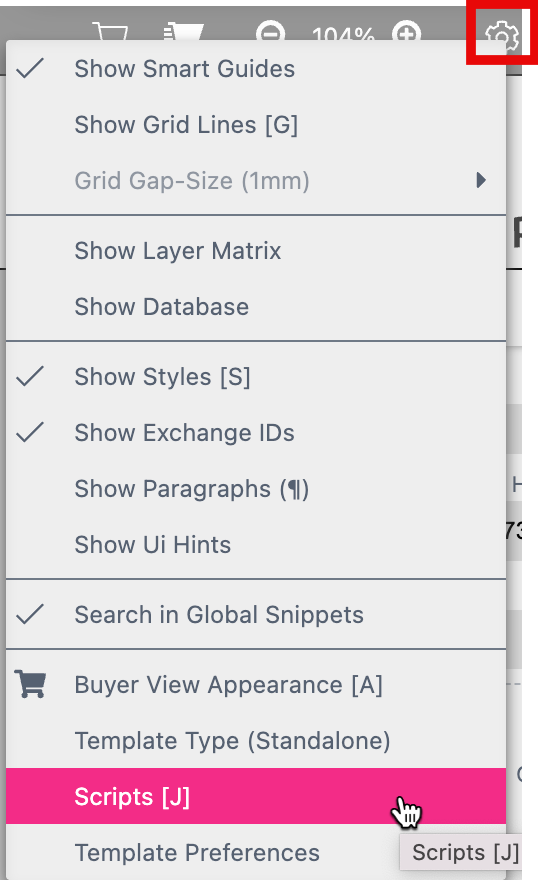The height and width of the screenshot is (880, 538).
Task: Disable the Show Styles [S] option
Action: point(256,377)
